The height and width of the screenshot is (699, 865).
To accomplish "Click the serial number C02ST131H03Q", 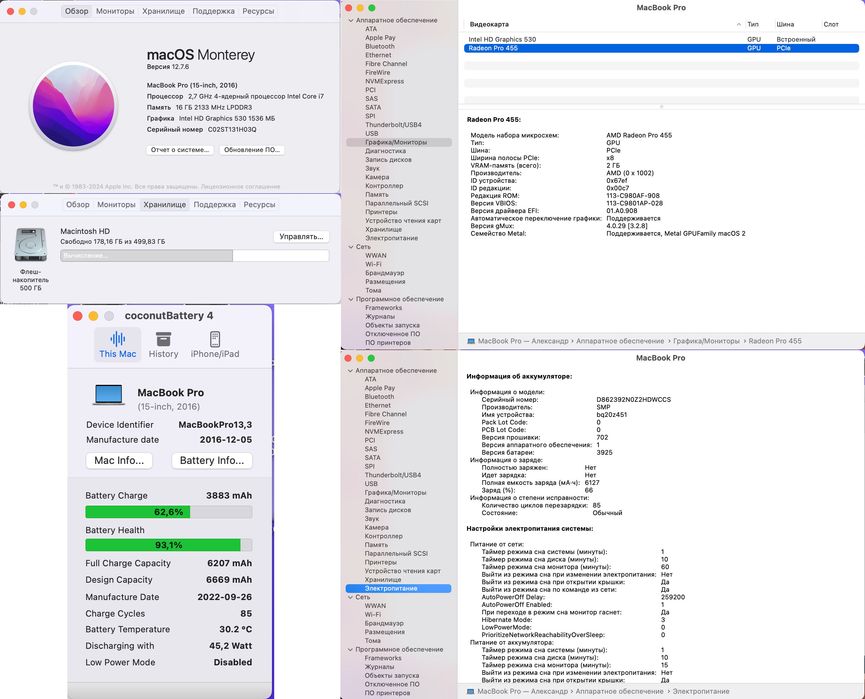I will 232,130.
